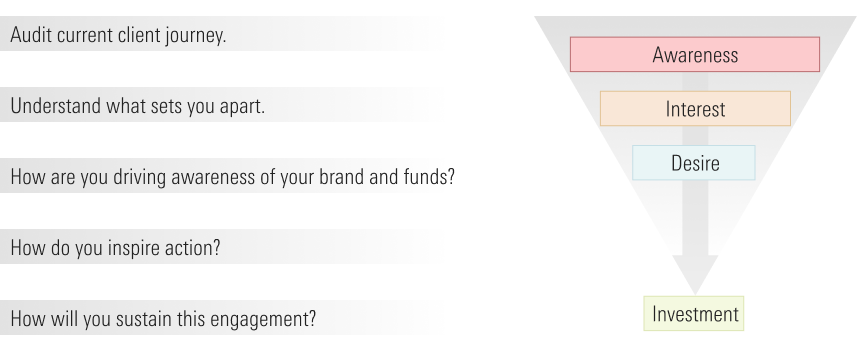The height and width of the screenshot is (364, 857).
Task: Click arrow segment between Interest and Desire
Action: click(695, 136)
